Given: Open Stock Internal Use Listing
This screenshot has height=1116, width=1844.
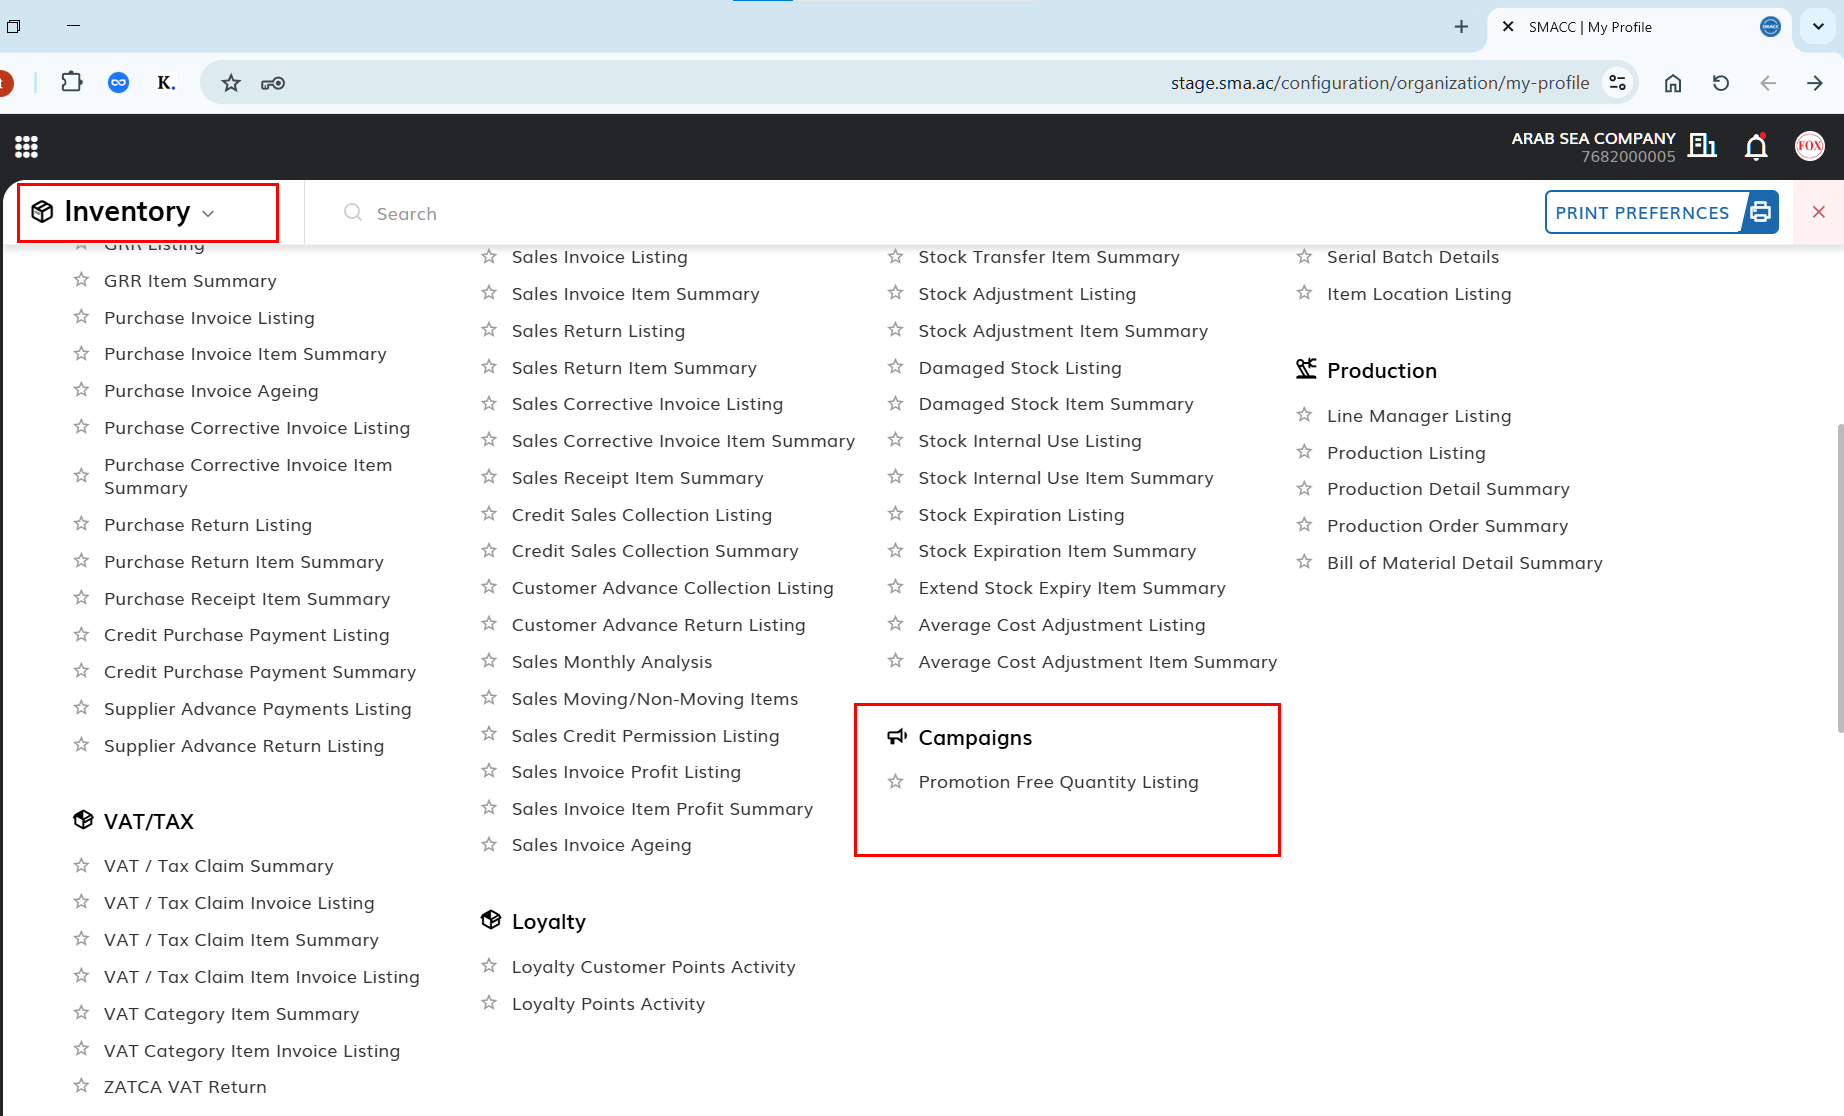Looking at the screenshot, I should tap(1029, 441).
